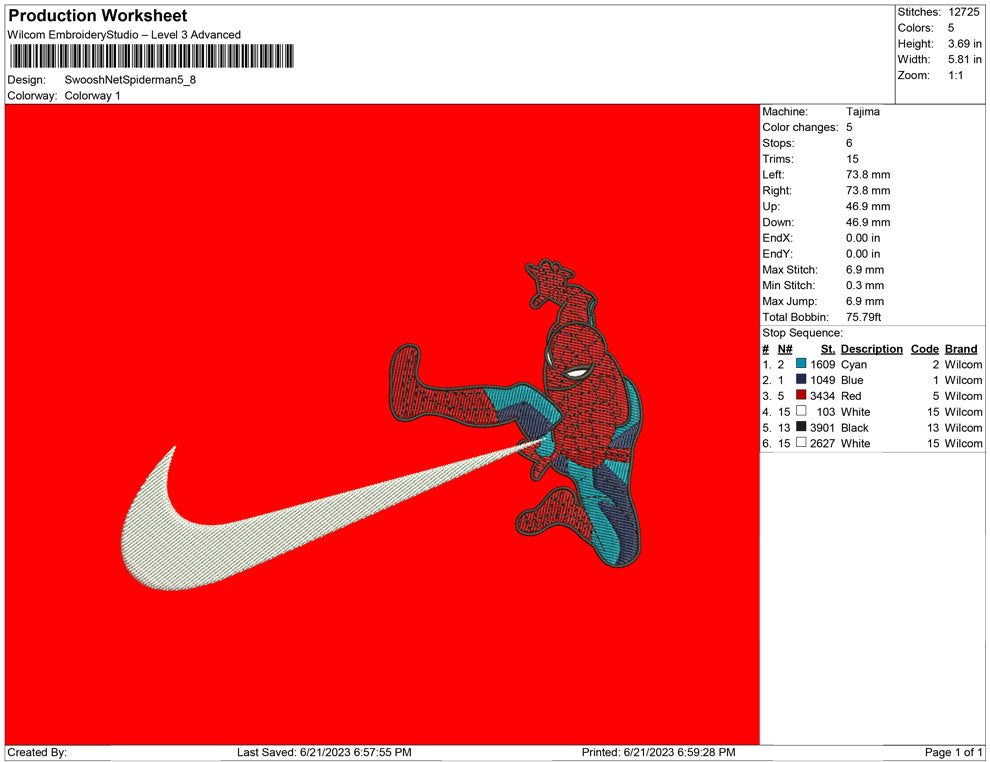This screenshot has width=990, height=762.
Task: Click the Total Bobbin value '75.79ft'
Action: tap(863, 316)
